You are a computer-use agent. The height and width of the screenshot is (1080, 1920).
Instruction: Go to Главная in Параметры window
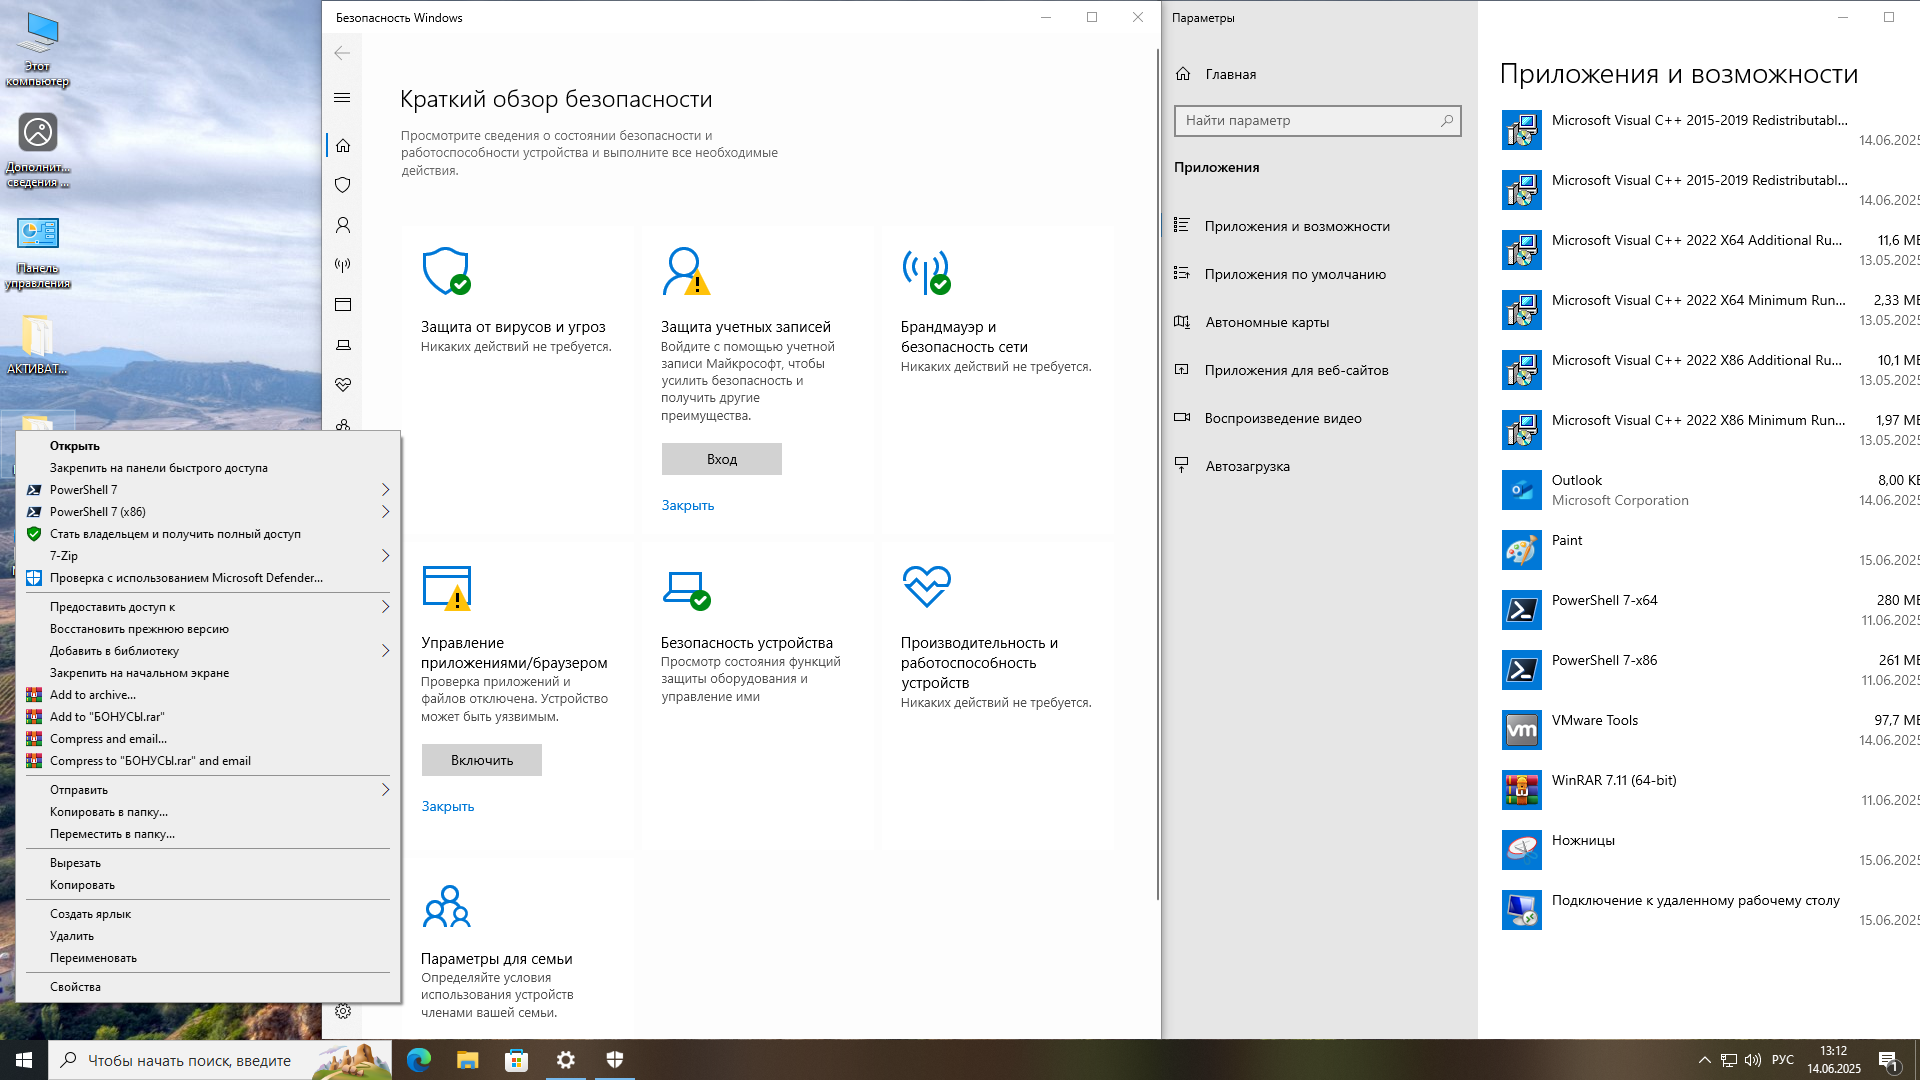click(1320, 74)
